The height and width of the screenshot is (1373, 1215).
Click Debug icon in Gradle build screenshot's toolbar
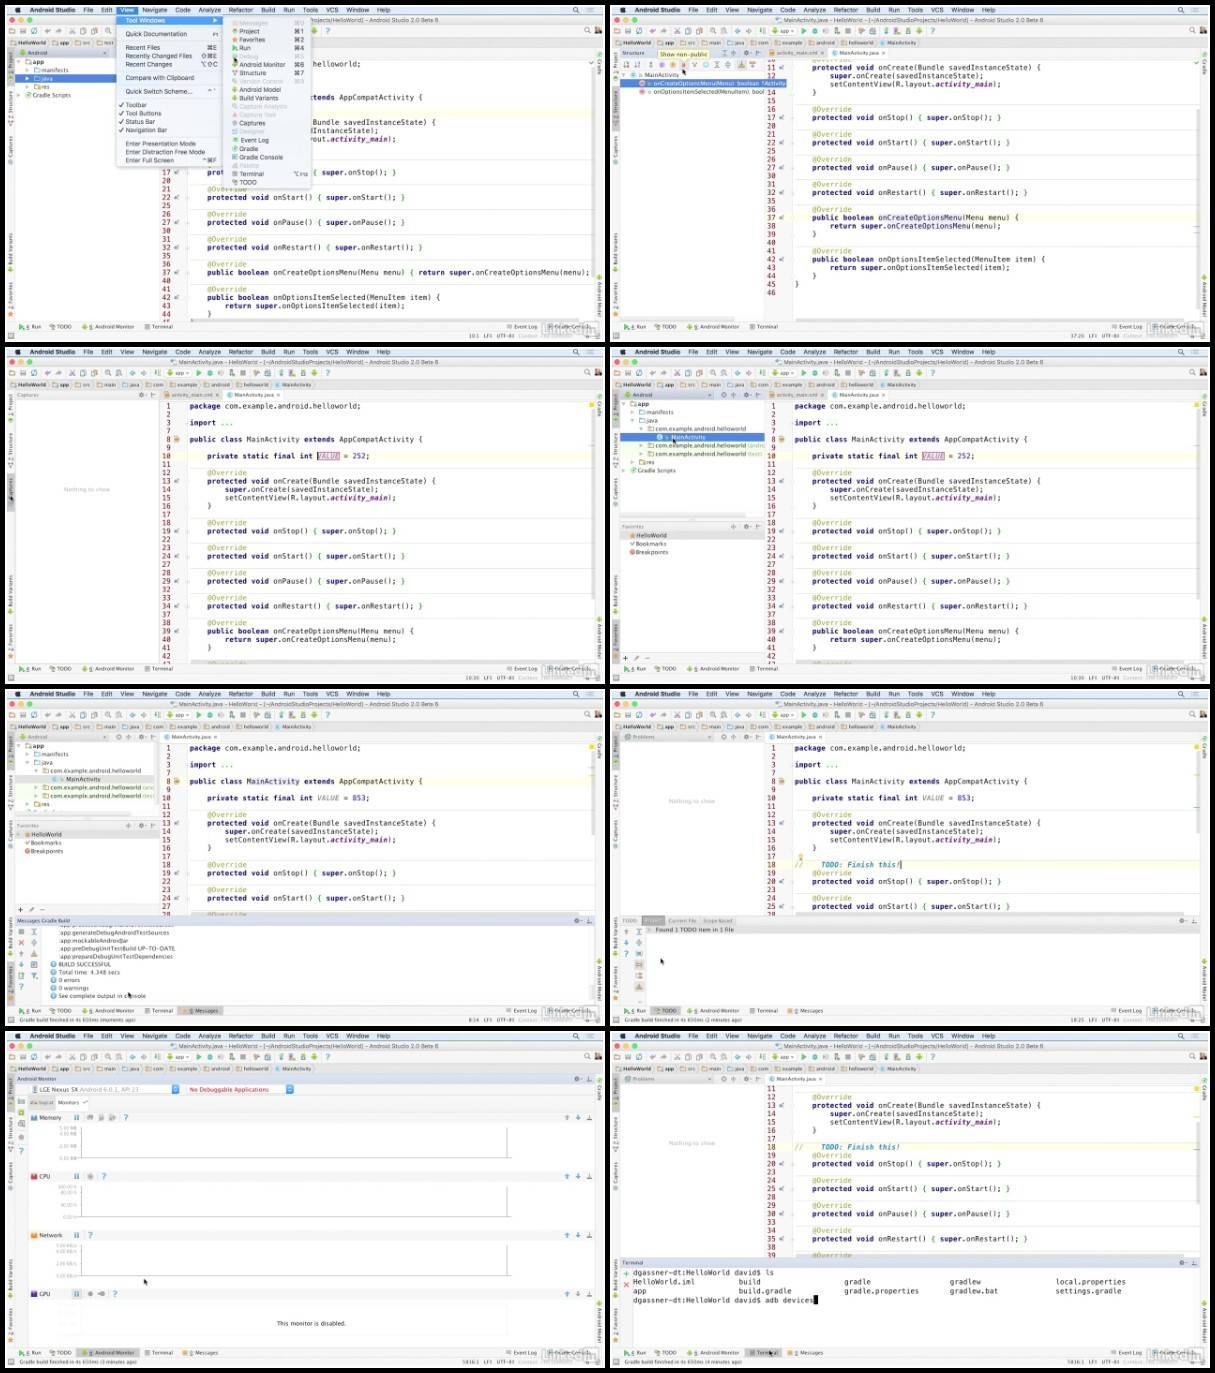click(x=210, y=715)
